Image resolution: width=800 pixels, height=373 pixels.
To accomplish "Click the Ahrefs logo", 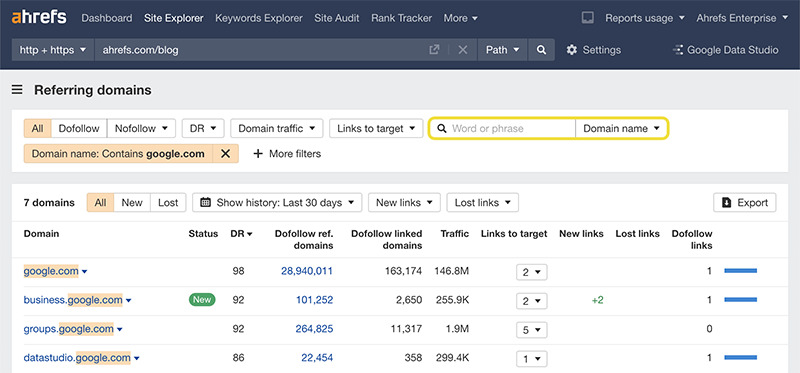I will (x=39, y=17).
